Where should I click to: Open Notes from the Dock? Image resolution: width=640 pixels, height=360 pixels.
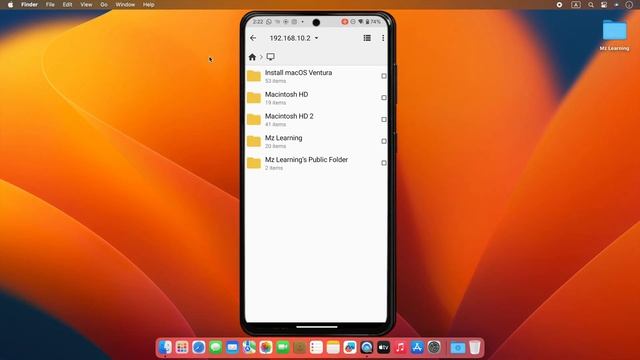pos(333,347)
